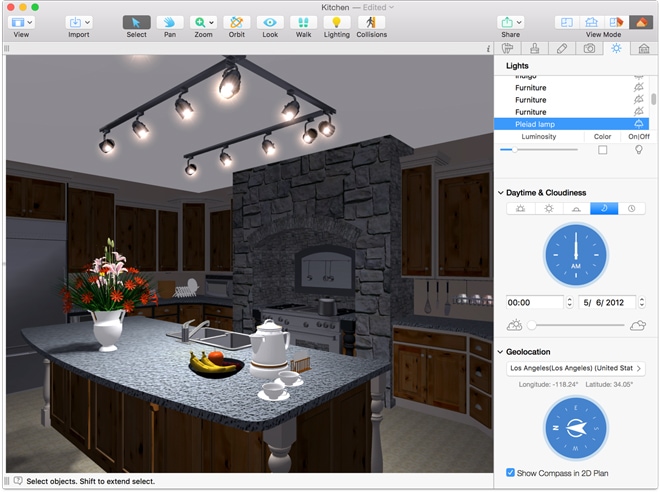
Task: Activate the Walk footsteps tool
Action: 303,22
